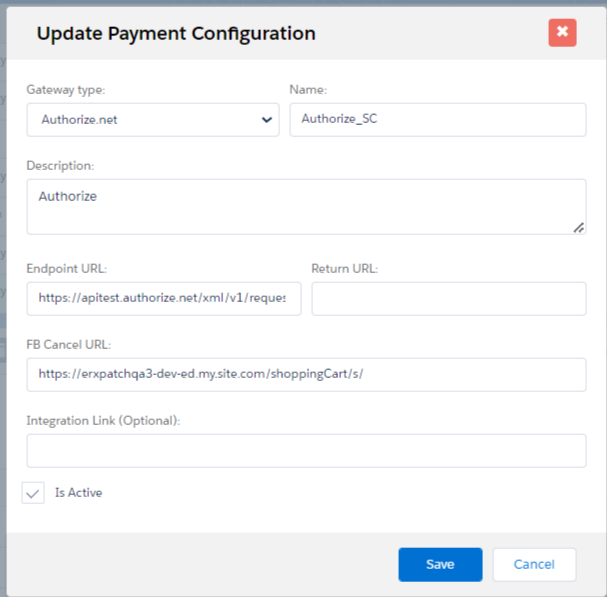This screenshot has width=607, height=597.
Task: Click the "Gateway type:" label
Action: point(65,90)
